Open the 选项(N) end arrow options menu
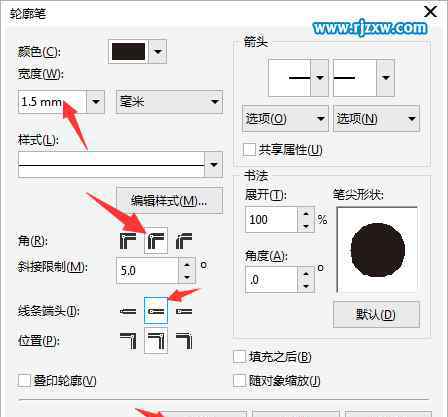 pos(376,118)
